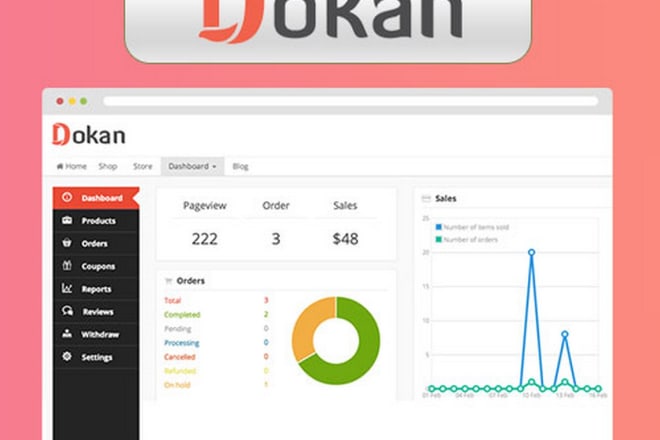Go to Home in the navigation bar
Viewport: 660px width, 440px height.
(x=72, y=166)
